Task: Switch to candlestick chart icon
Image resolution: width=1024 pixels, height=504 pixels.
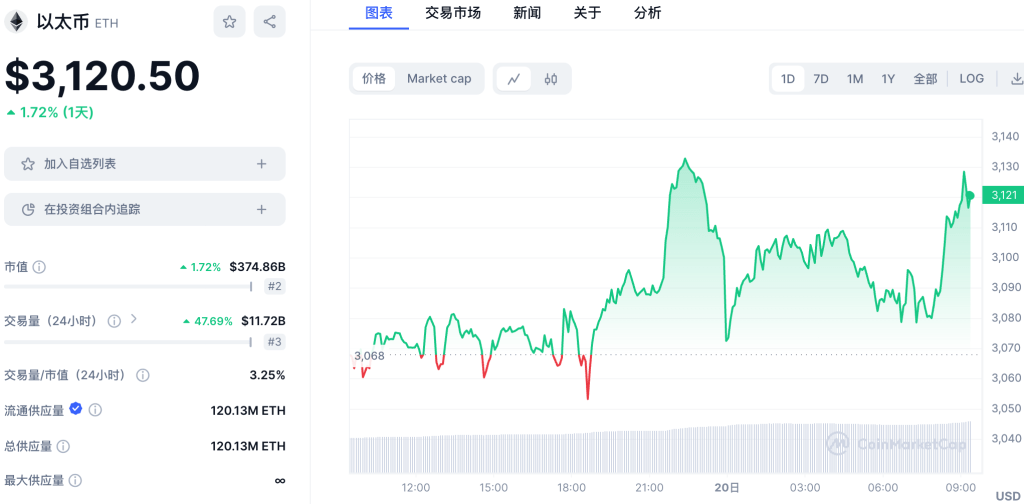Action: [x=551, y=79]
